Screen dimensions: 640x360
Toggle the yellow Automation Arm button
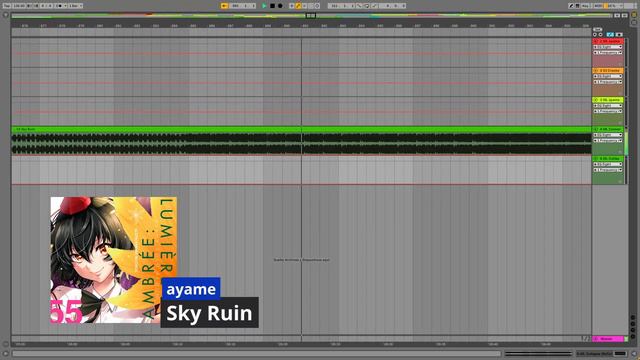click(x=298, y=6)
